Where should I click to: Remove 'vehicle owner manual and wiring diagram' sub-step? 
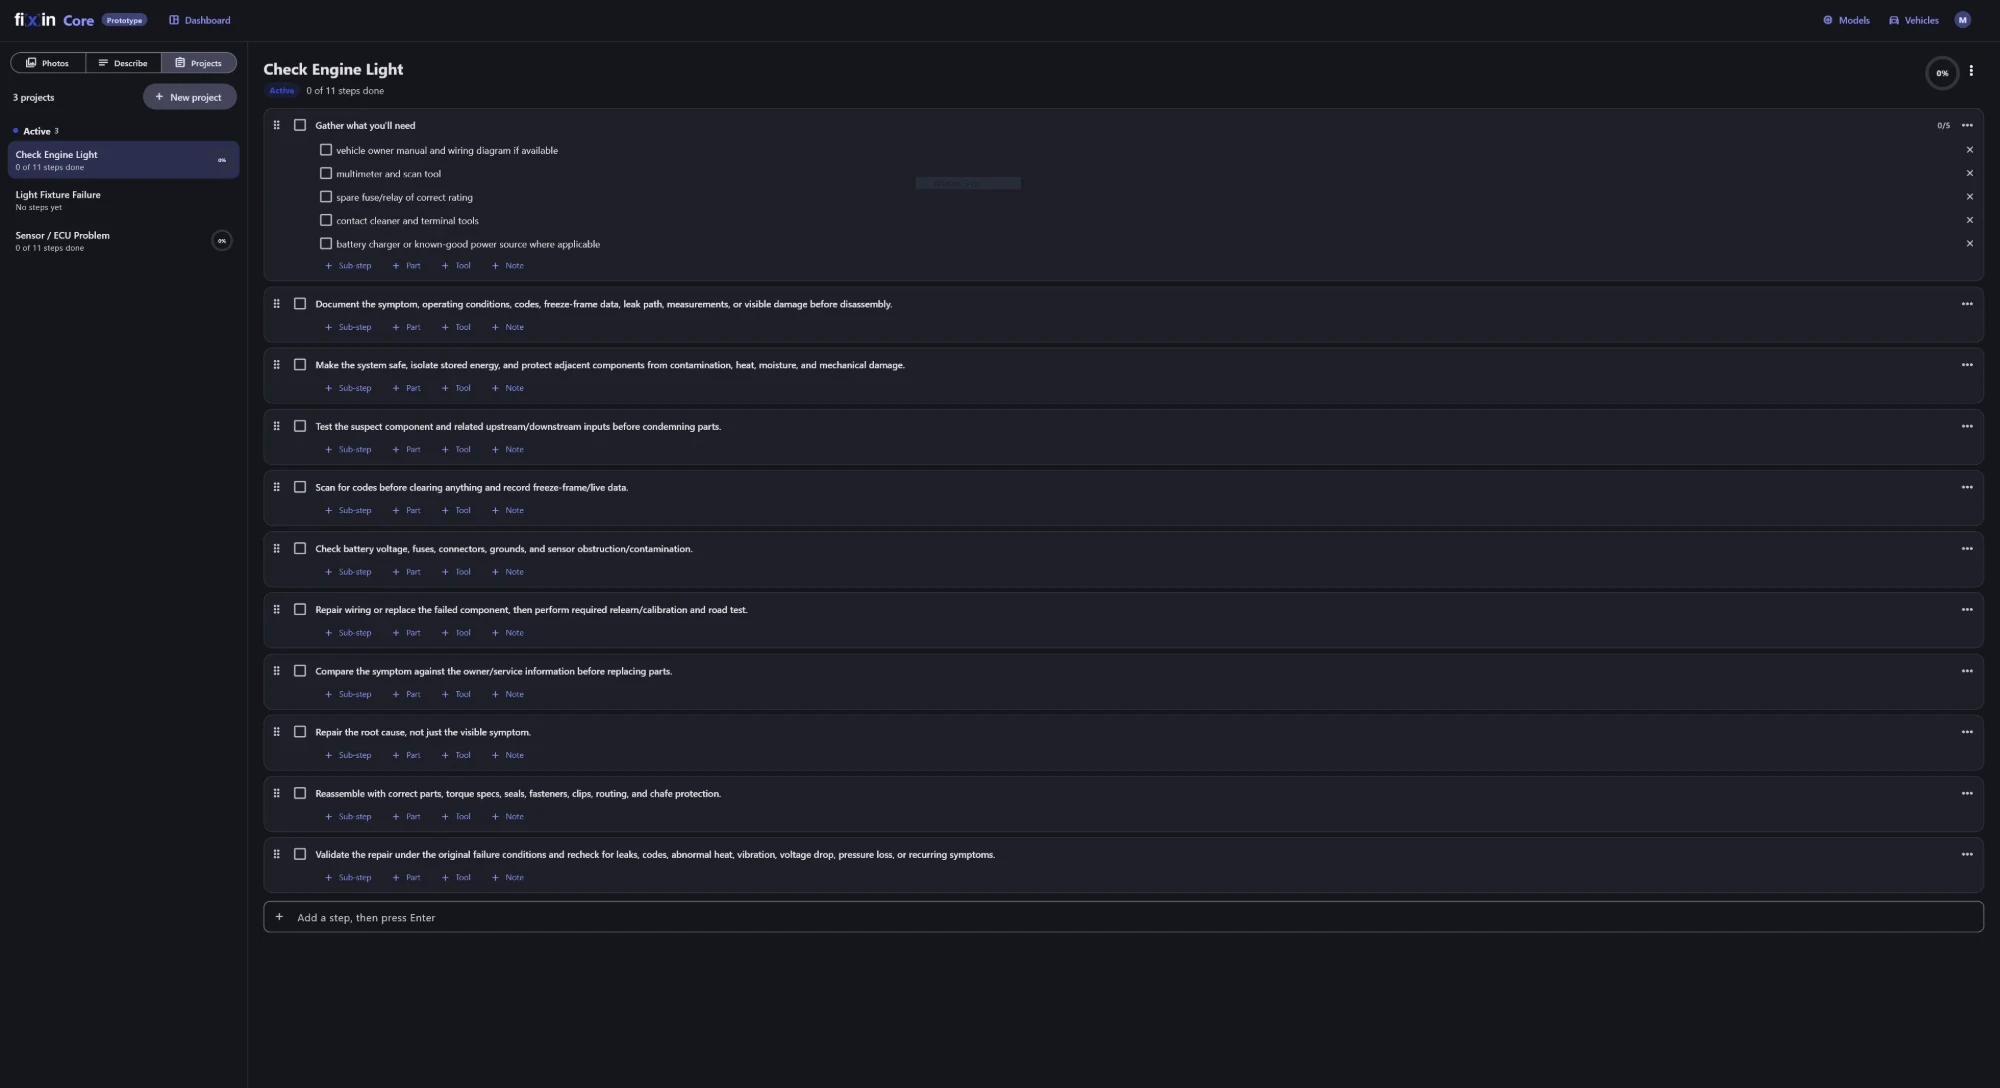tap(1970, 150)
